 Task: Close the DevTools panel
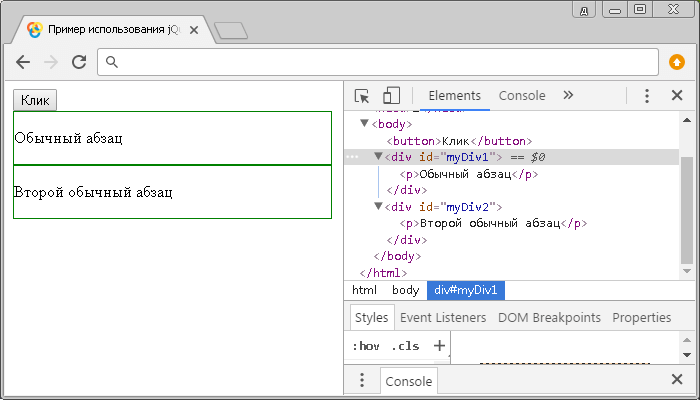677,95
